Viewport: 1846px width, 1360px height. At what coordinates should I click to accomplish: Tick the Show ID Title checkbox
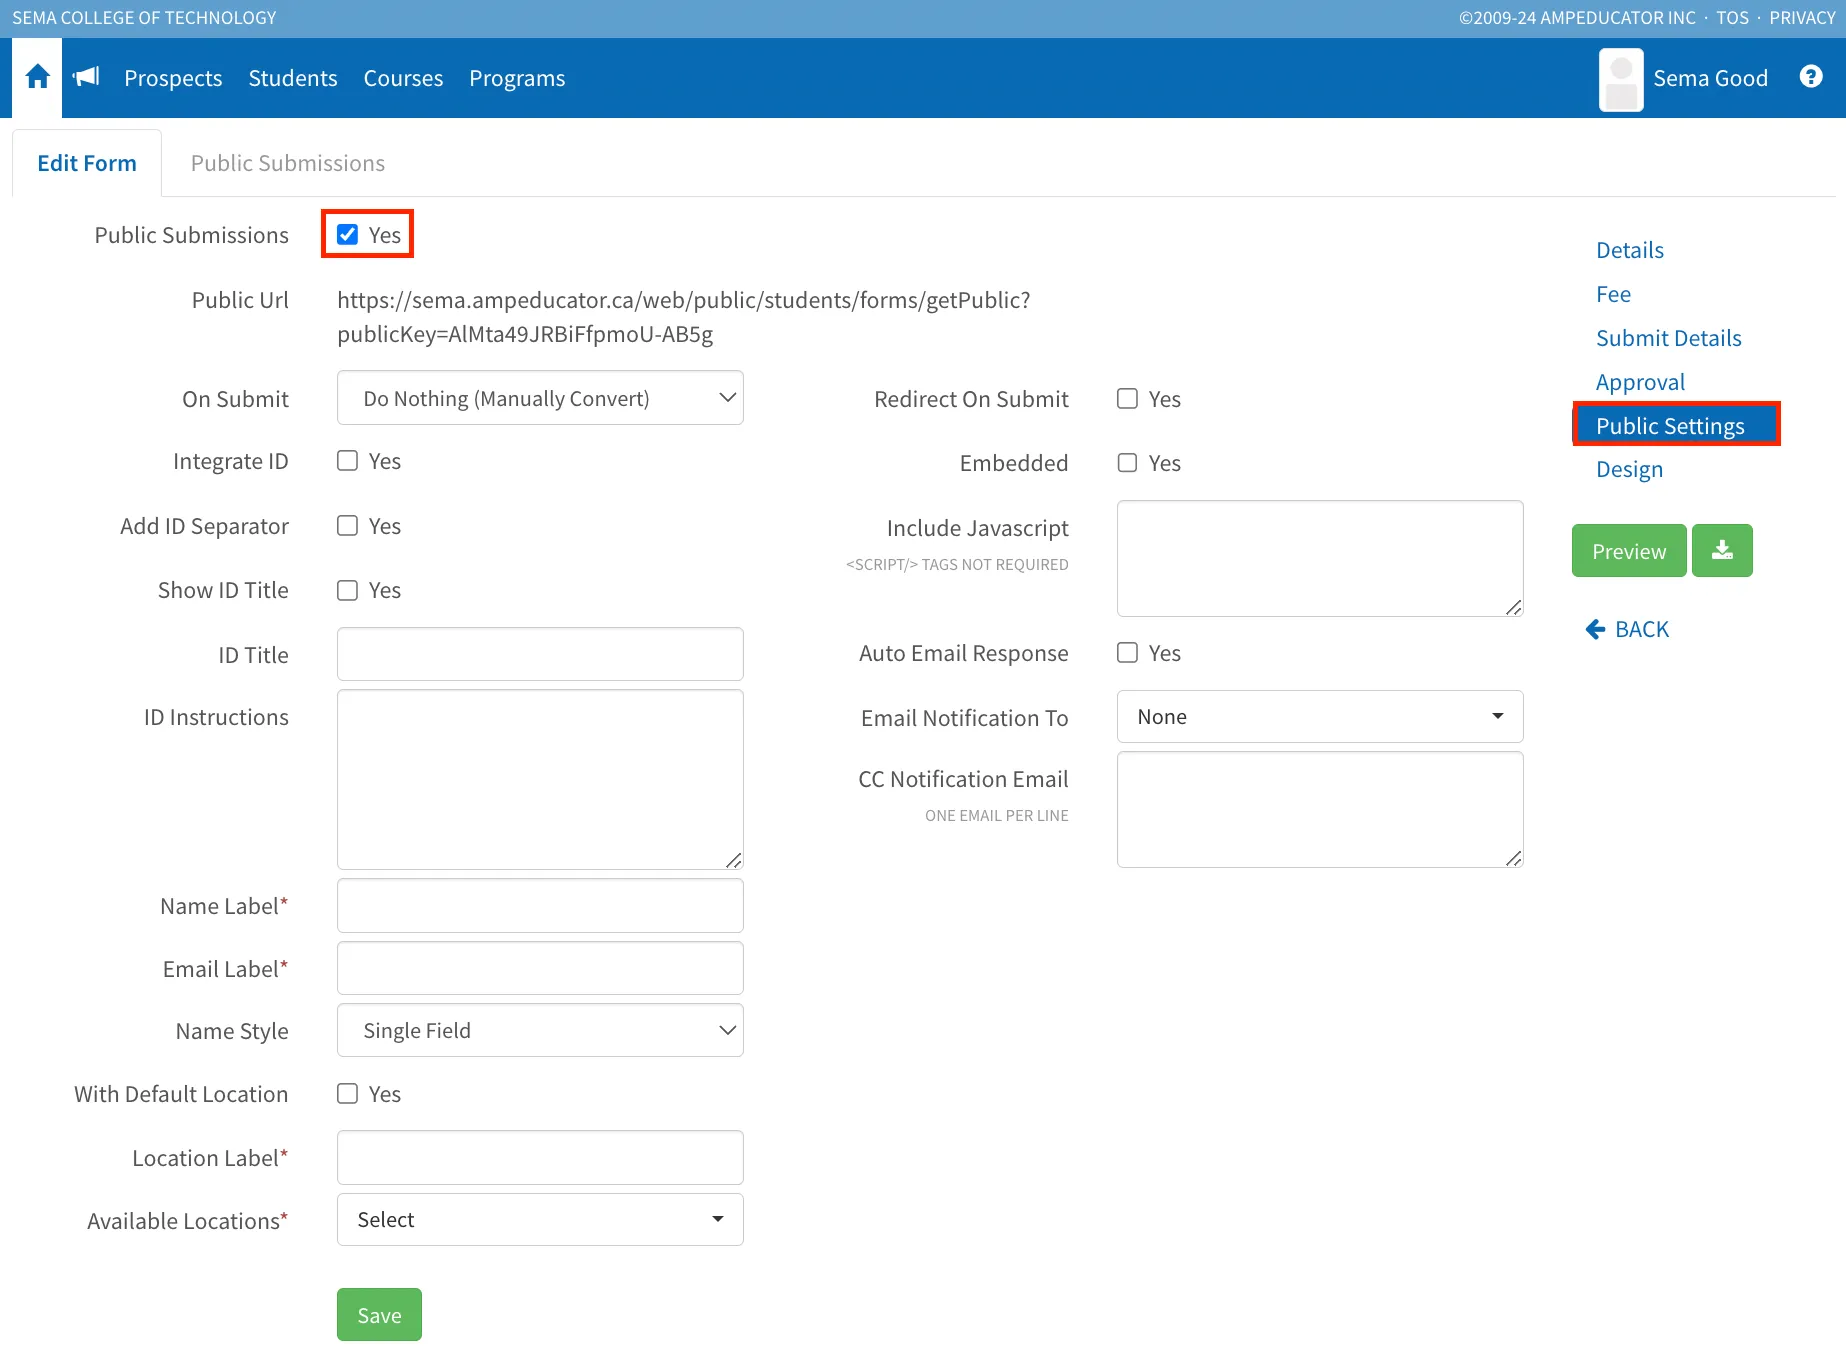[x=347, y=590]
